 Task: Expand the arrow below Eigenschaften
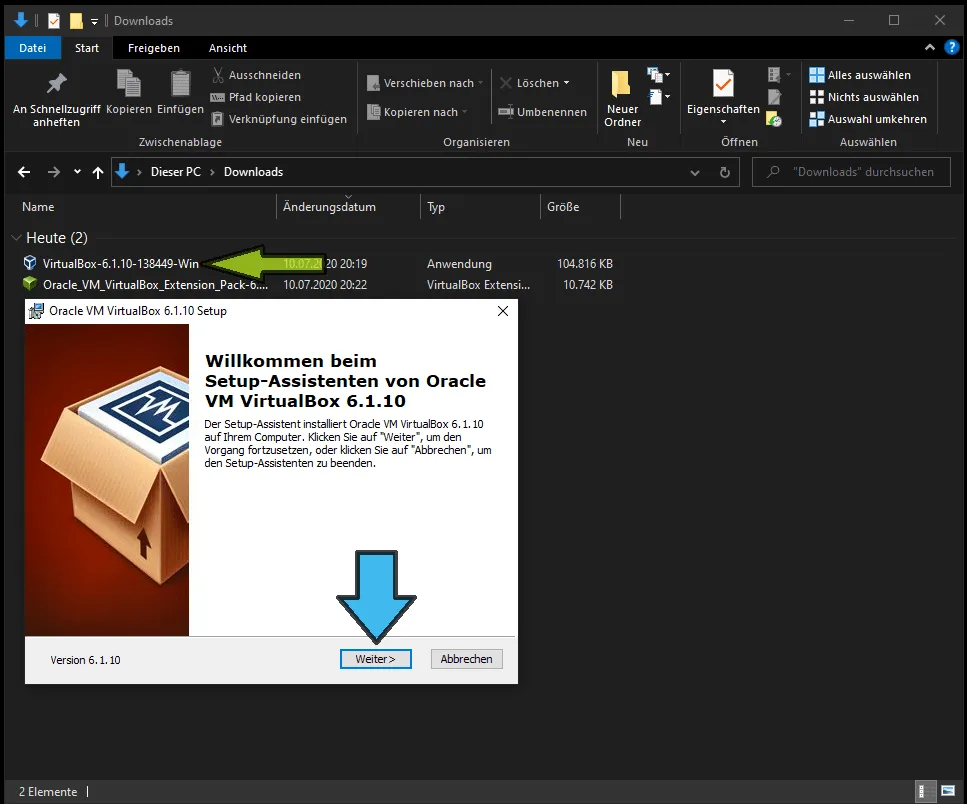pyautogui.click(x=723, y=121)
